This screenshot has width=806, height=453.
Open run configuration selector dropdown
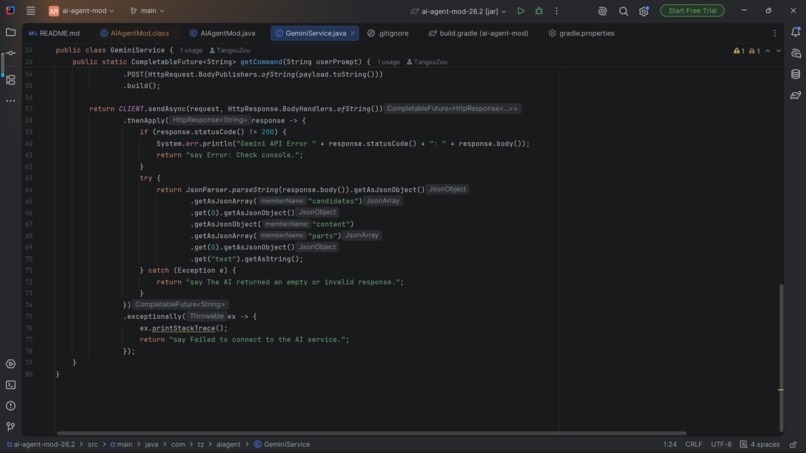pos(459,11)
